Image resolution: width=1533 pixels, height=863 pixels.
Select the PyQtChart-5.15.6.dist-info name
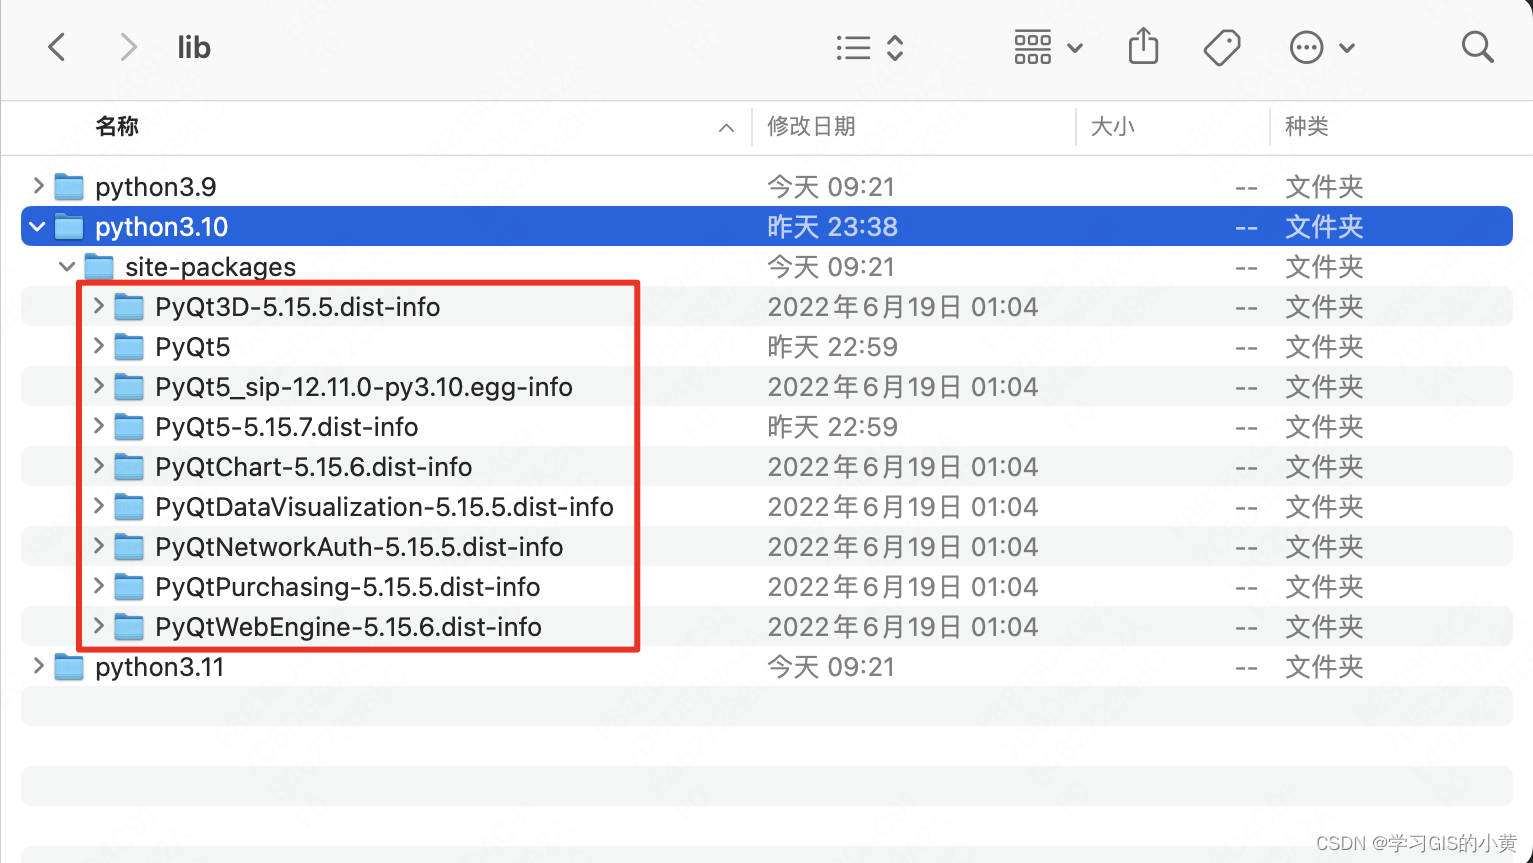coord(313,467)
